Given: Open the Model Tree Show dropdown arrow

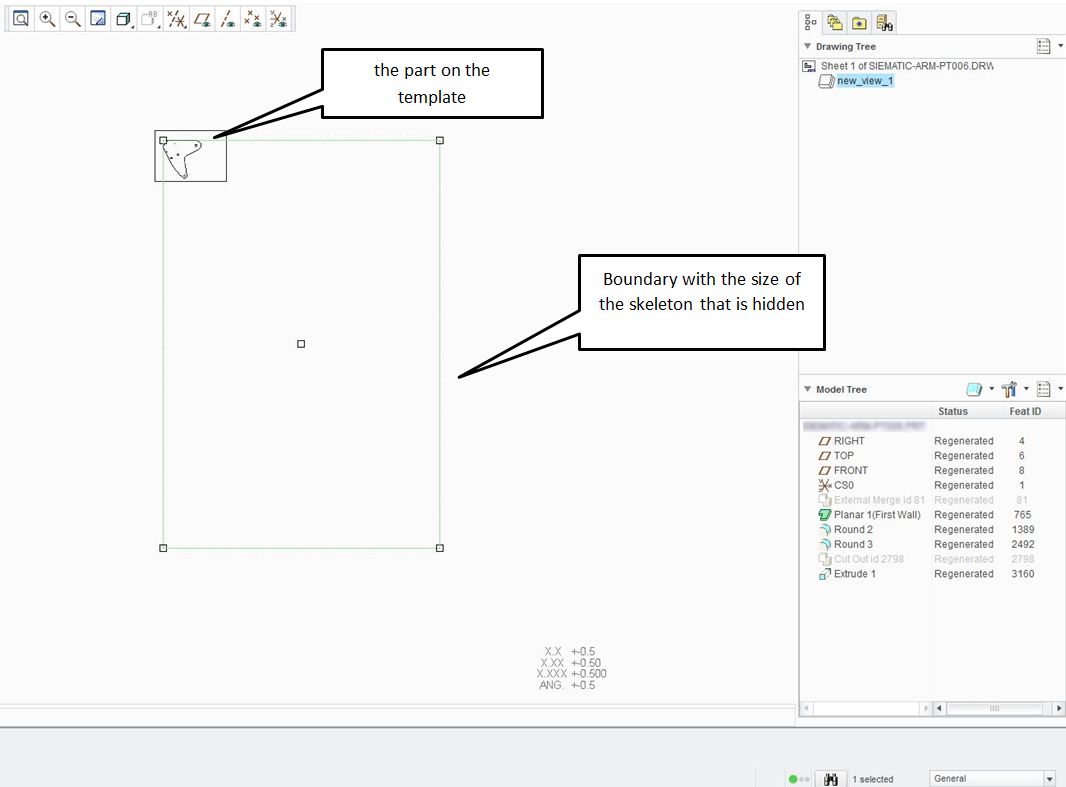Looking at the screenshot, I should (x=991, y=389).
